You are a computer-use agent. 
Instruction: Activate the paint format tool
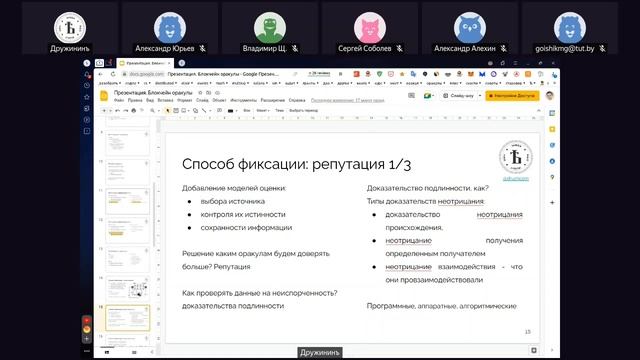point(142,111)
